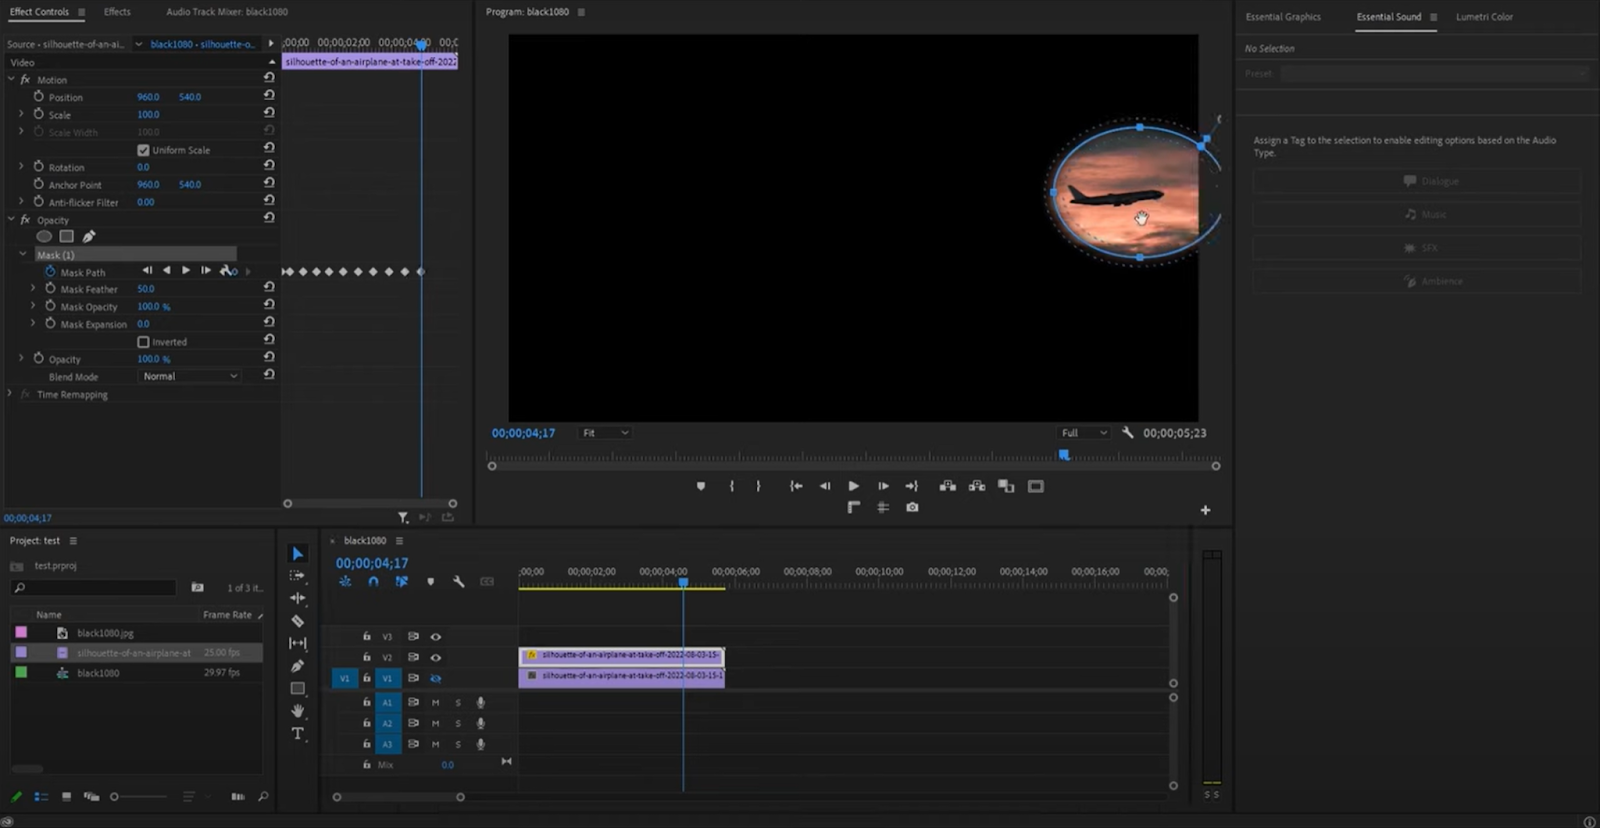Enable the Inverted mask checkbox
The width and height of the screenshot is (1600, 828).
tap(143, 342)
